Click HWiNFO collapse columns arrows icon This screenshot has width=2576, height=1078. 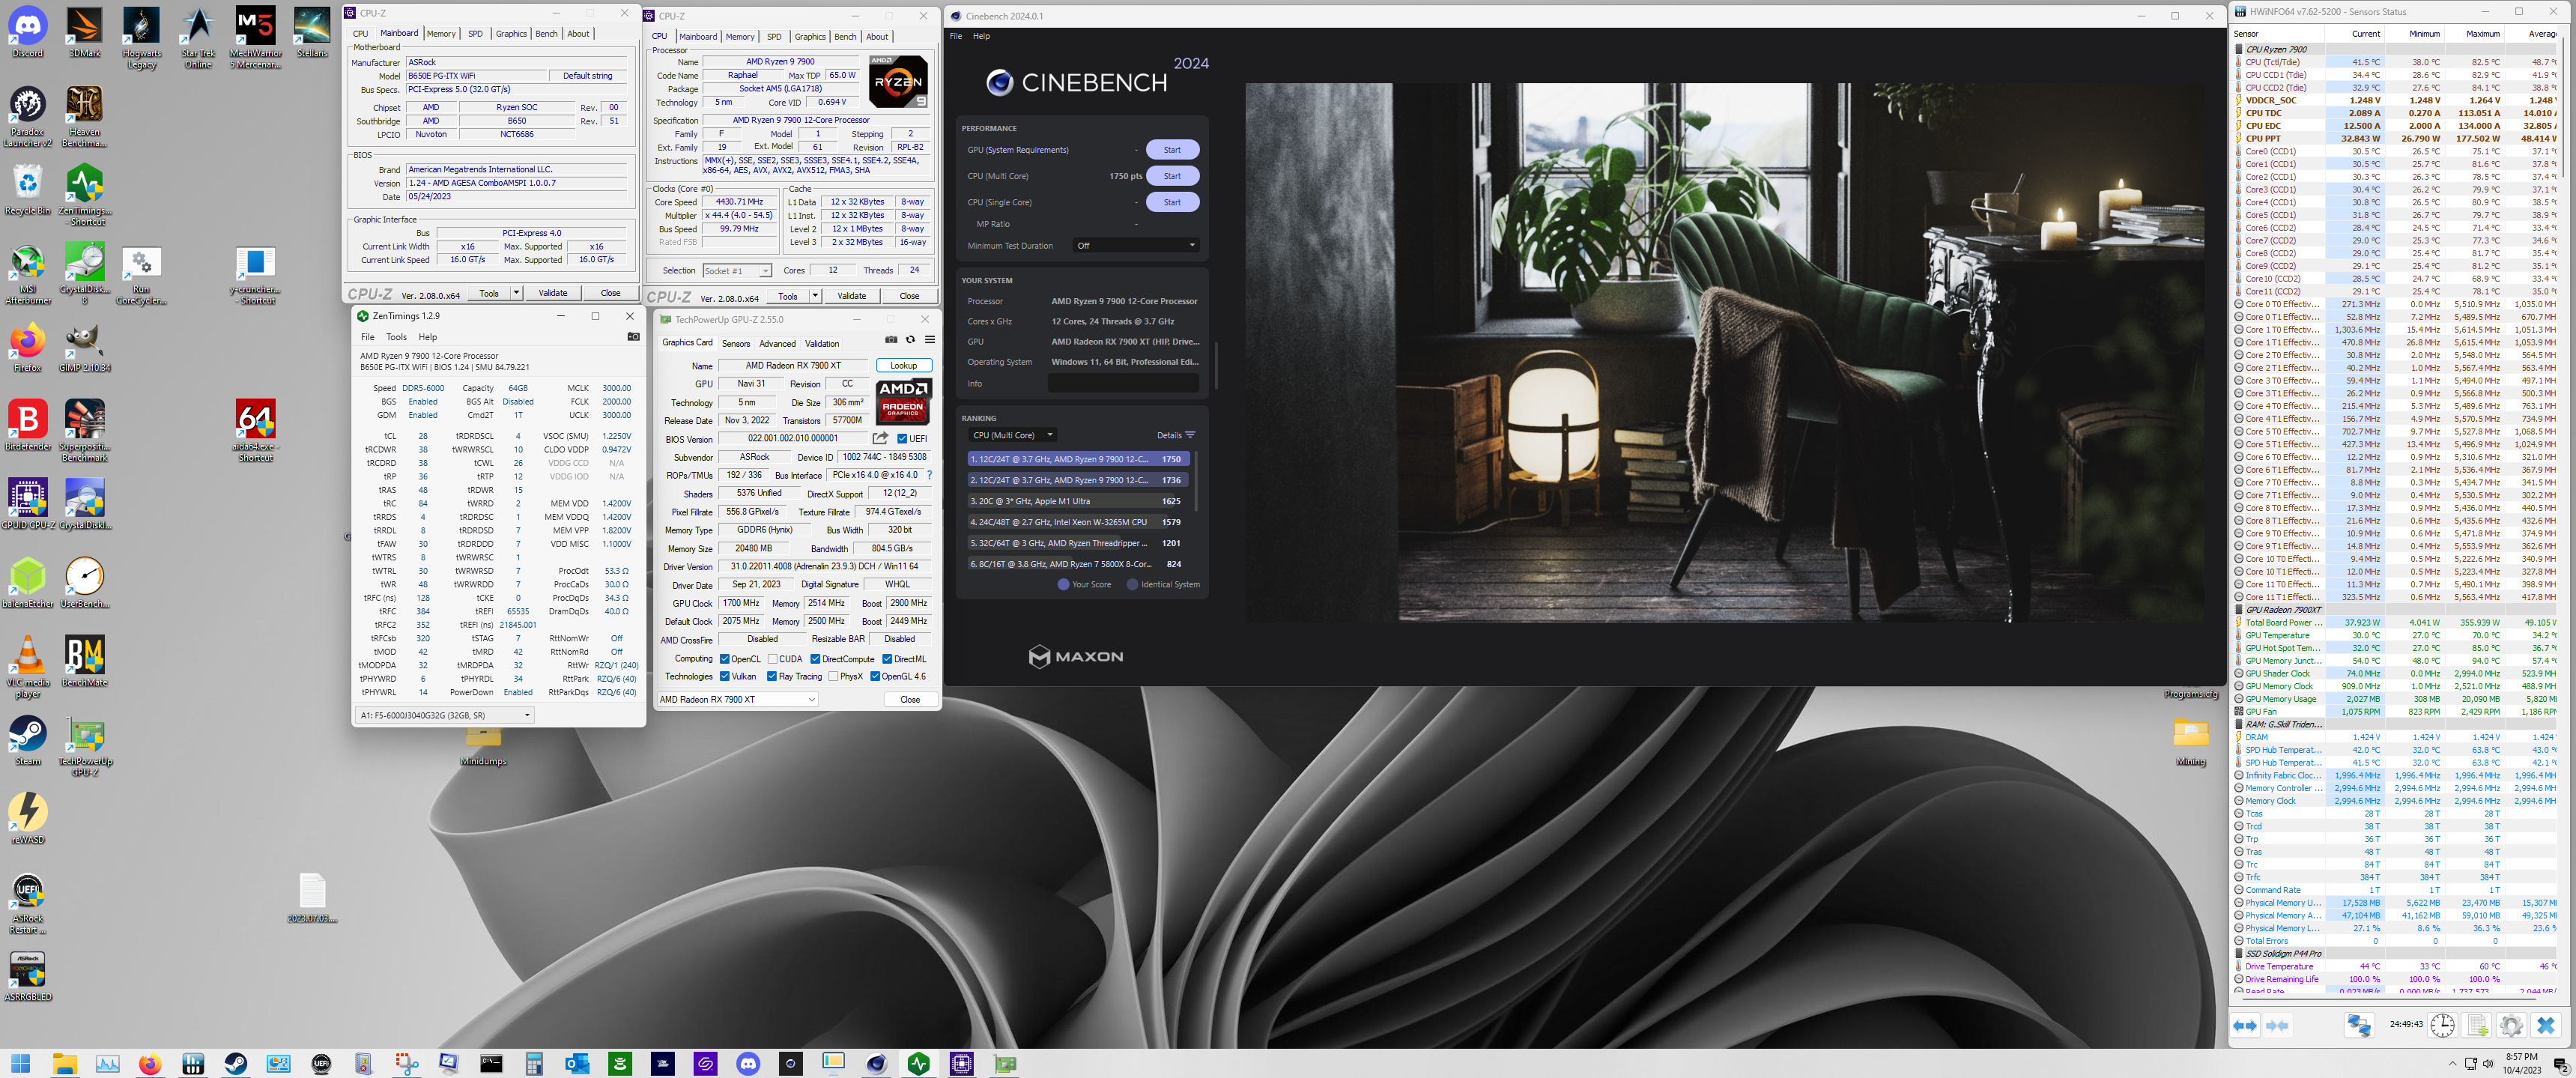[x=2277, y=1025]
